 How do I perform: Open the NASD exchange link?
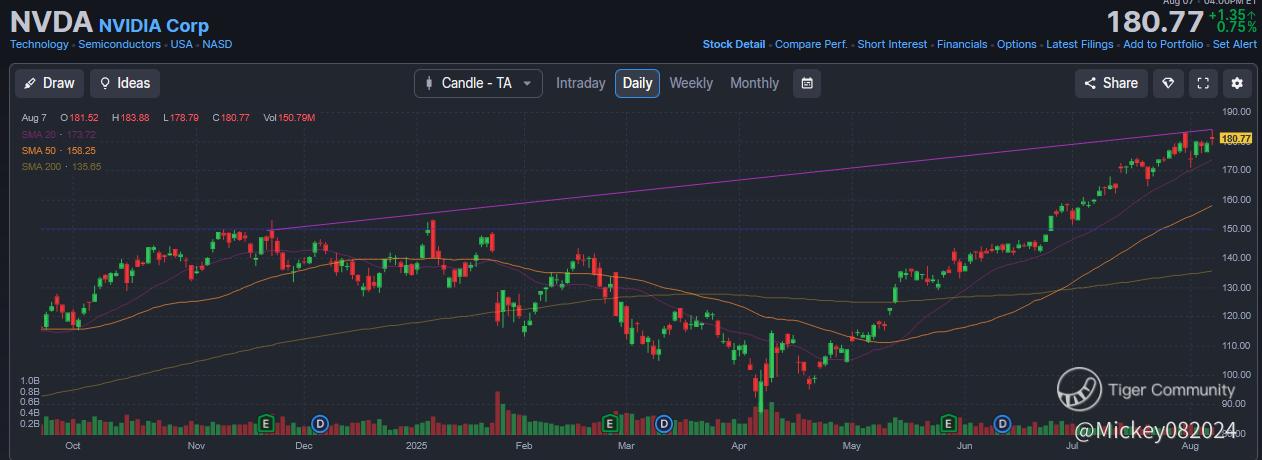coord(217,44)
